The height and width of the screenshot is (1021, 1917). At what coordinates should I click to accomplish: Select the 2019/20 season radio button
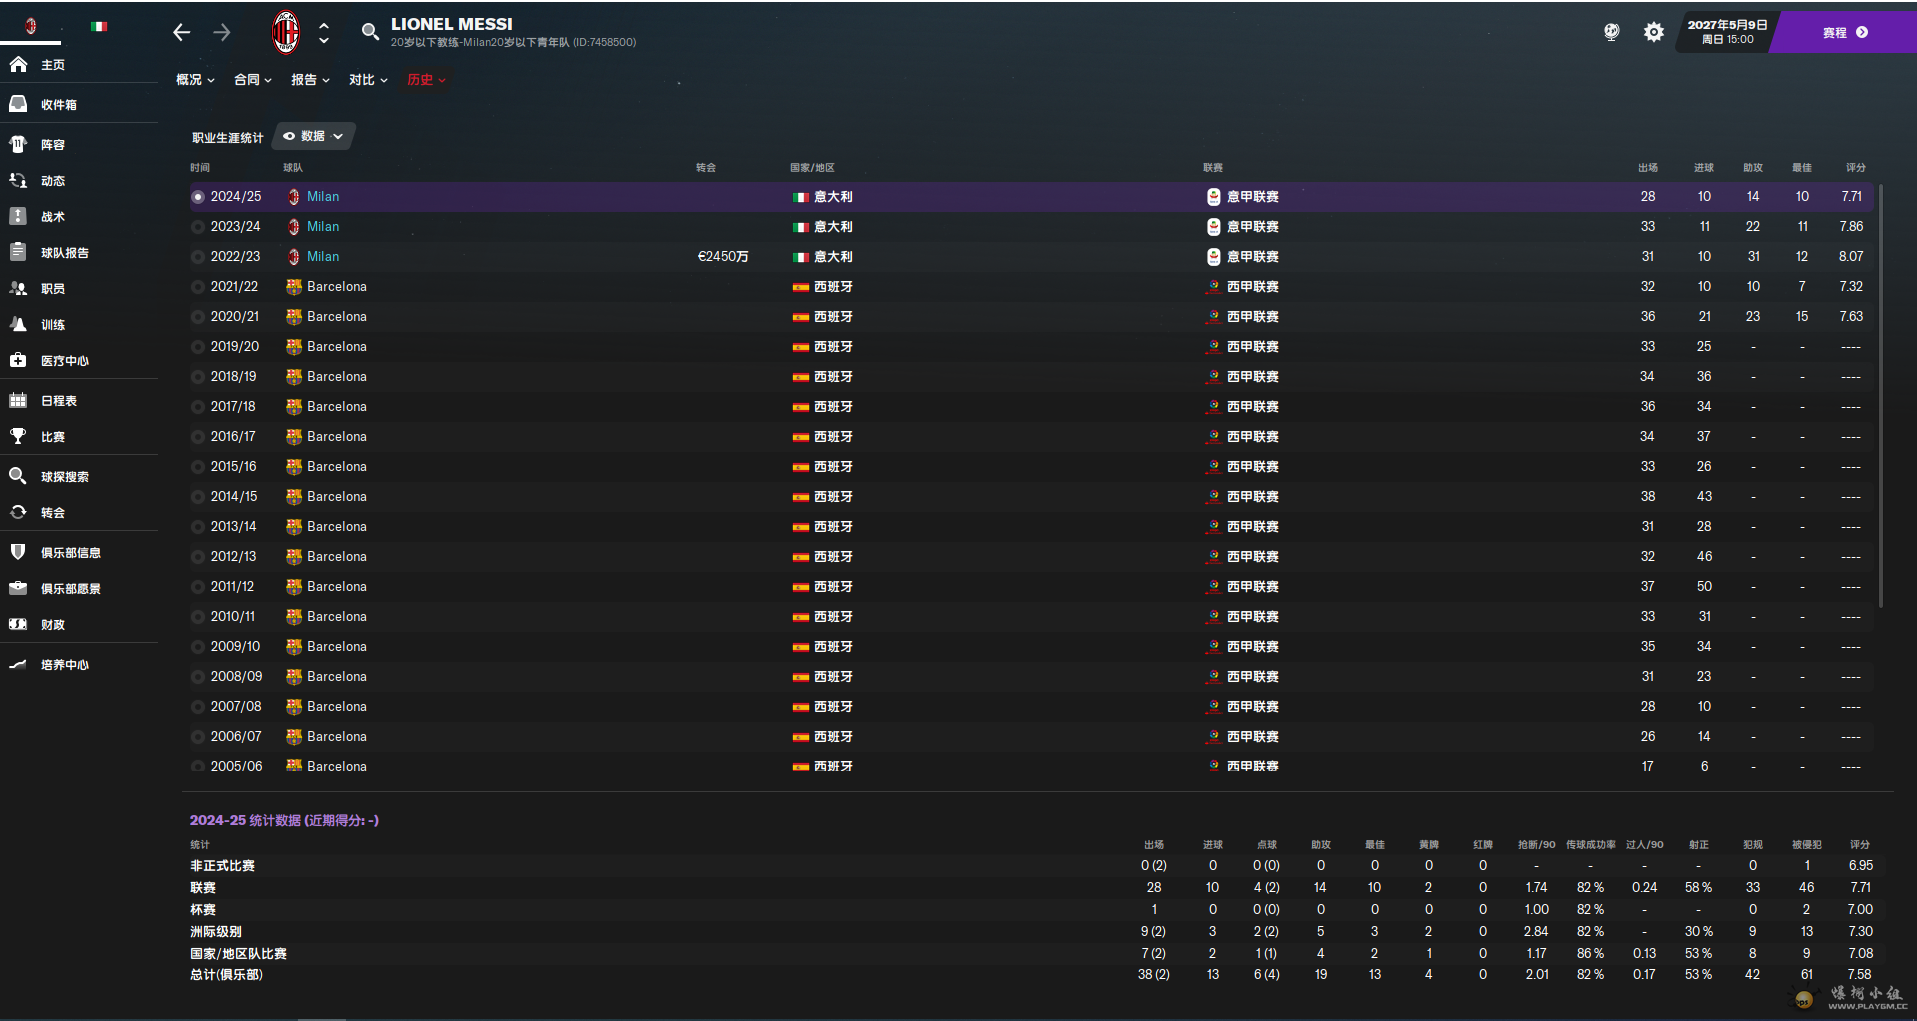(198, 347)
